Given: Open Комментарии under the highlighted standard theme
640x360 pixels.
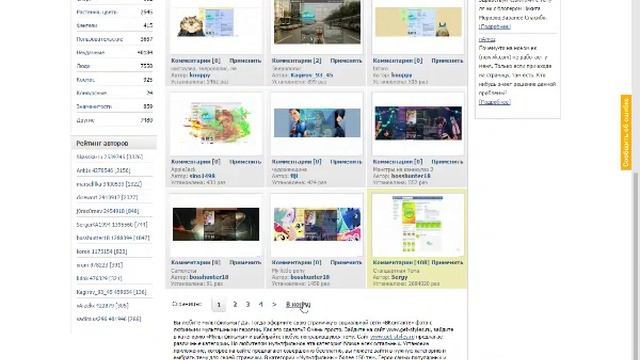Looking at the screenshot, I should click(x=401, y=262).
